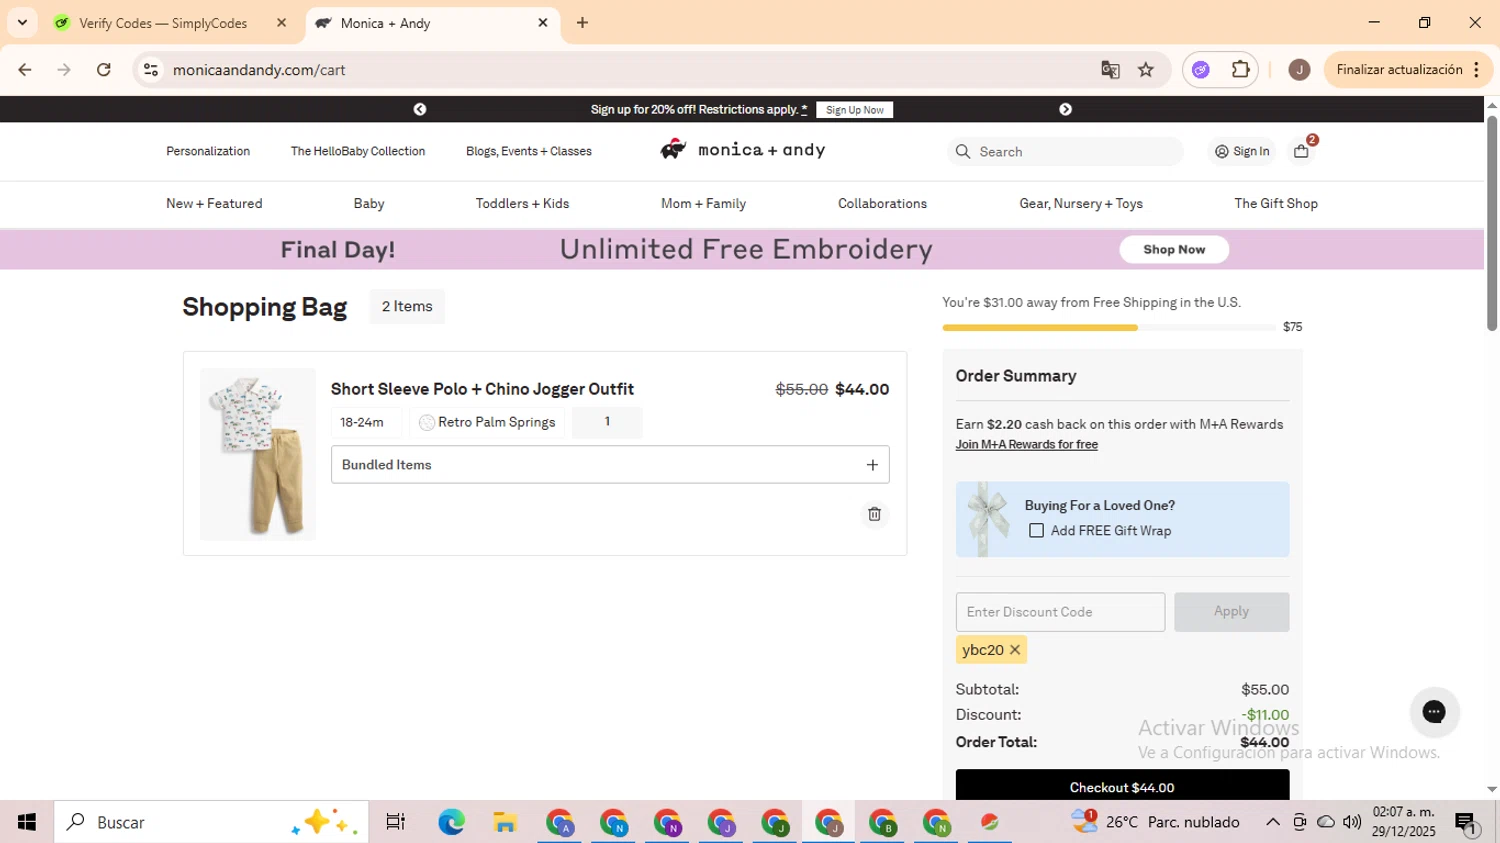The image size is (1500, 843).
Task: Open the Chrome profile avatar J
Action: (x=1299, y=70)
